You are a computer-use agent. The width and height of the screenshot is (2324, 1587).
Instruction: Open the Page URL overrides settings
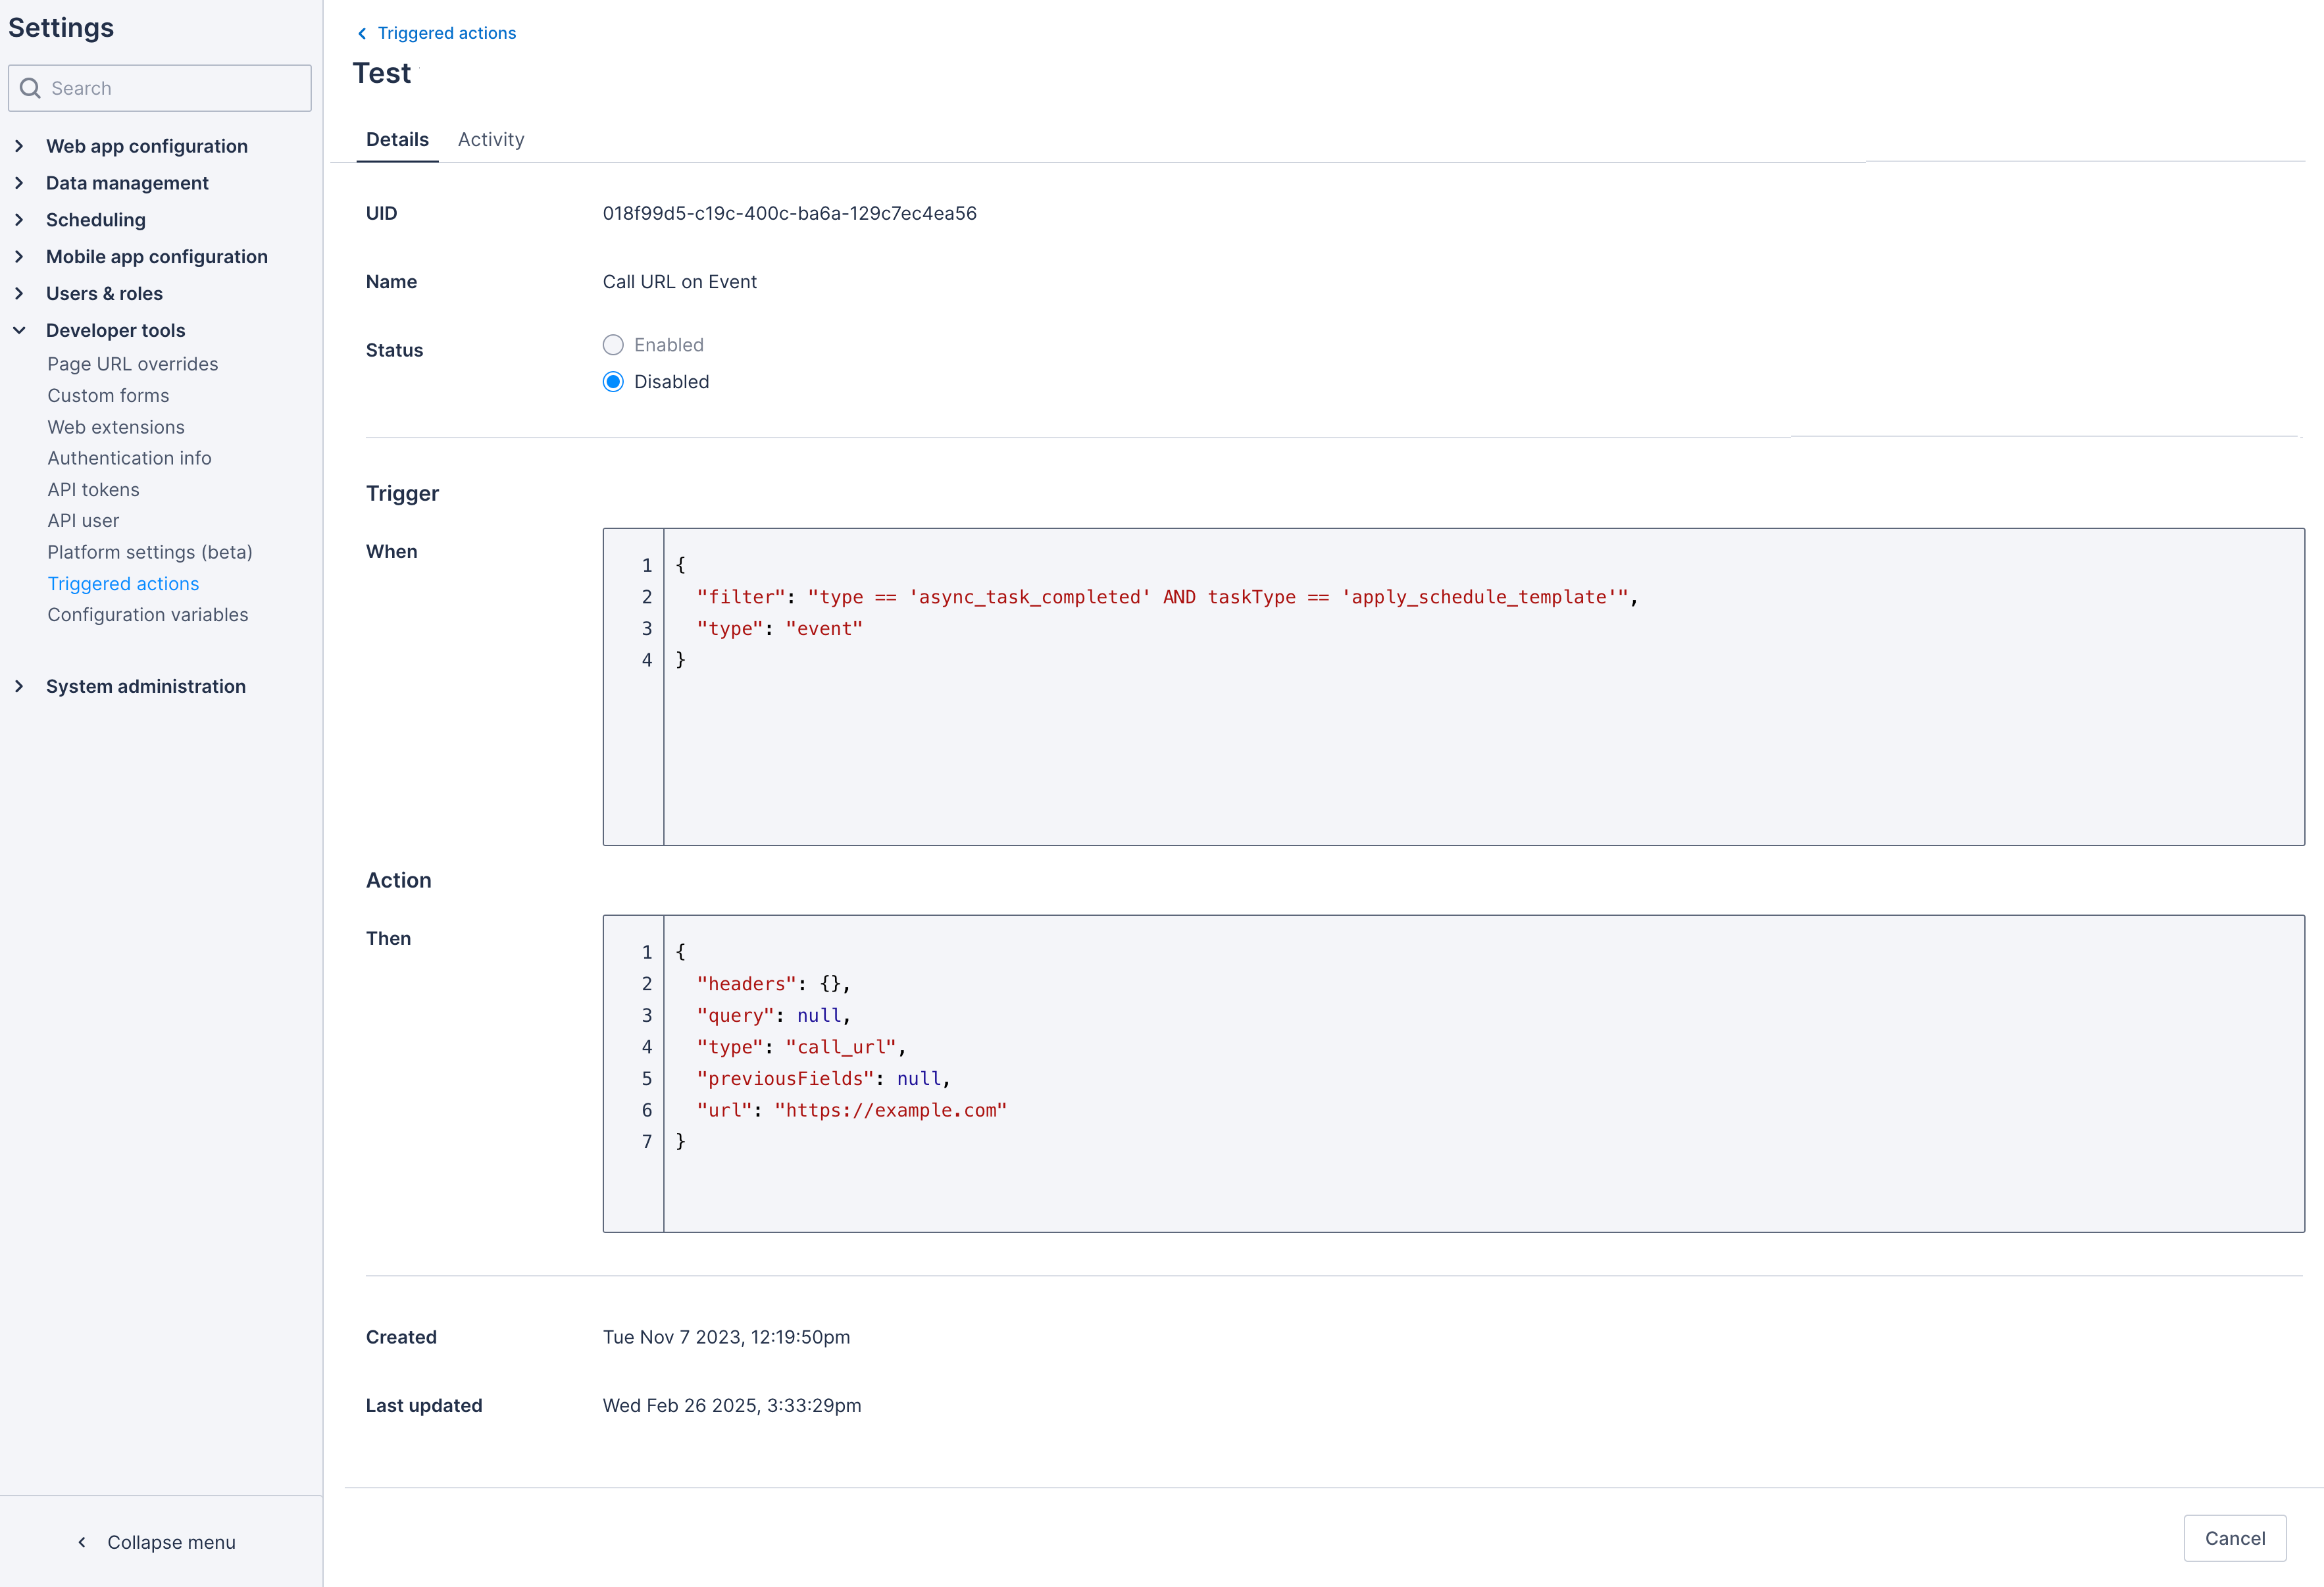132,364
